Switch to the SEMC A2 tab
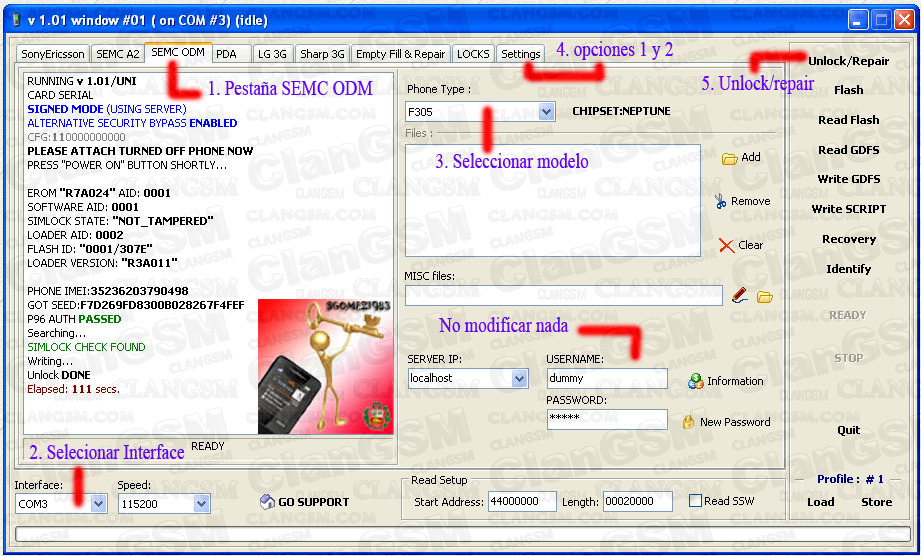921x556 pixels. 117,54
